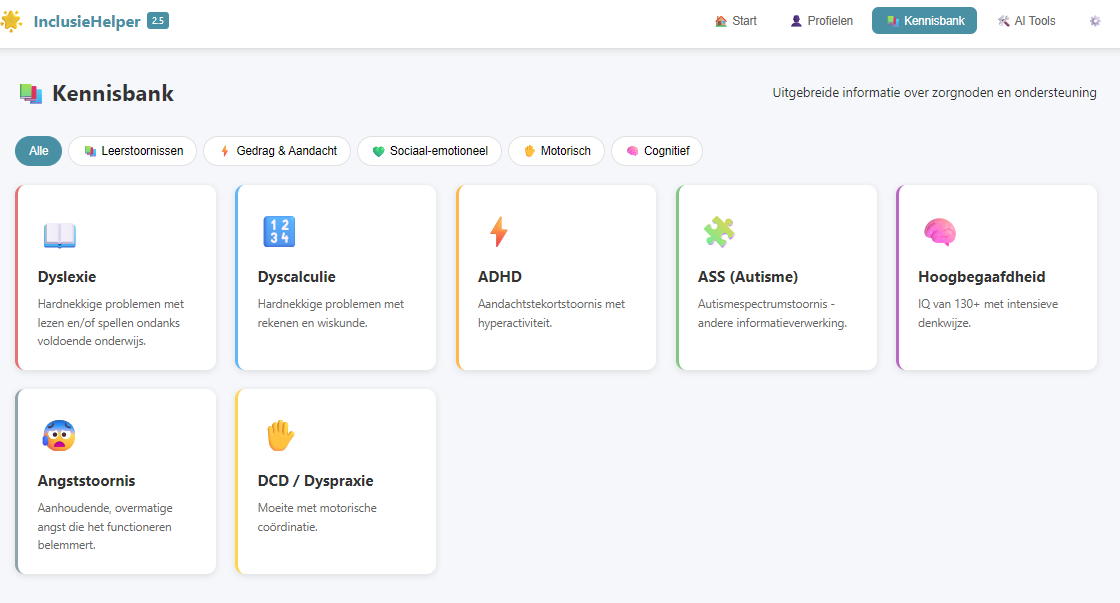The image size is (1120, 603).
Task: Click the scared face Angststoornis icon
Action: (x=59, y=436)
